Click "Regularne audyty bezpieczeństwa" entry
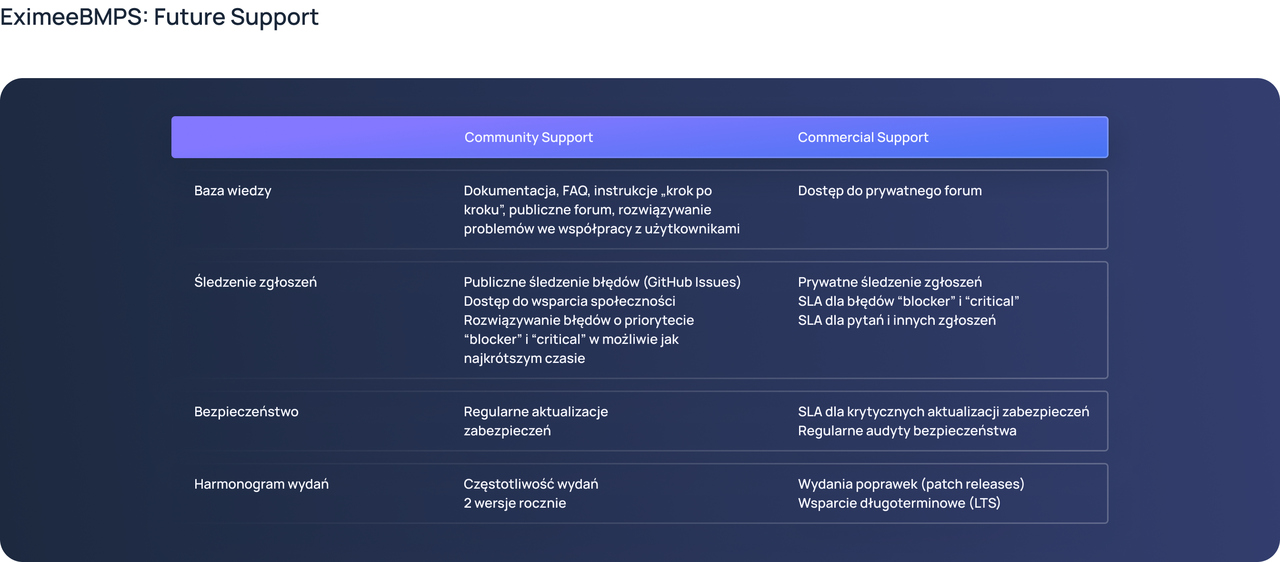This screenshot has width=1280, height=562. coord(907,431)
